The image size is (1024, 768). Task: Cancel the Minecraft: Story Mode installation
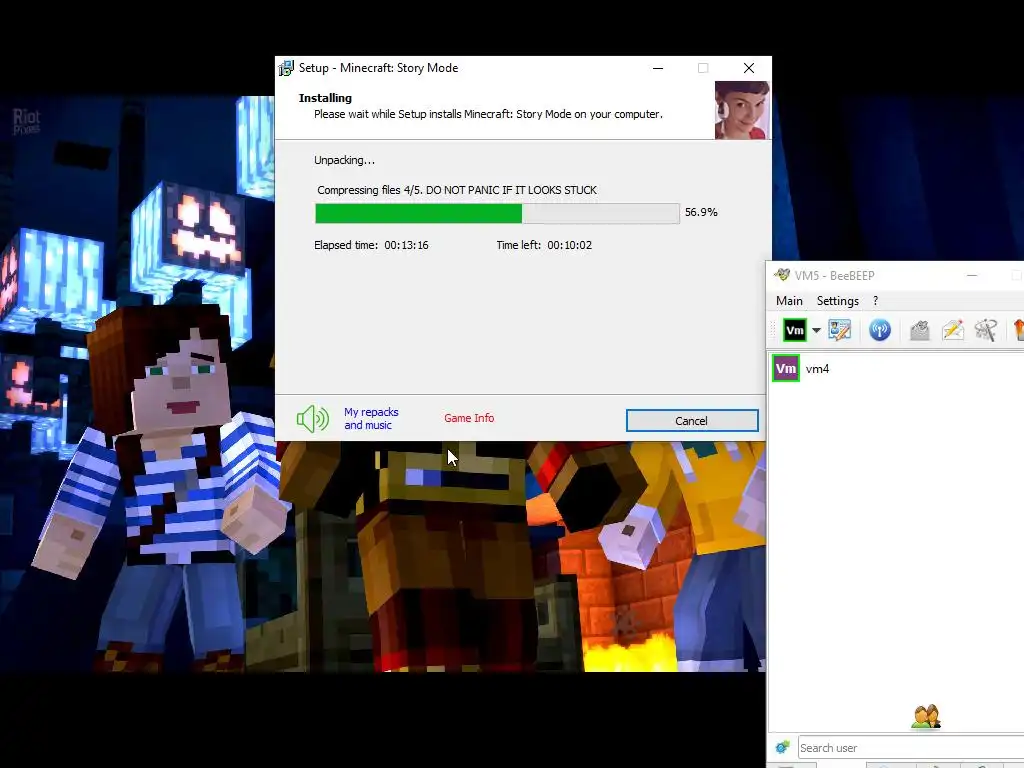(692, 421)
